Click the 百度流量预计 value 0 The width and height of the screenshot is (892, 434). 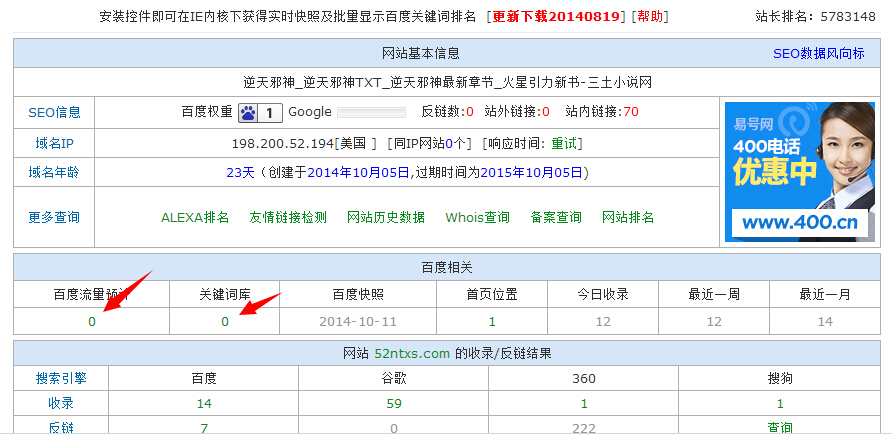[x=92, y=322]
